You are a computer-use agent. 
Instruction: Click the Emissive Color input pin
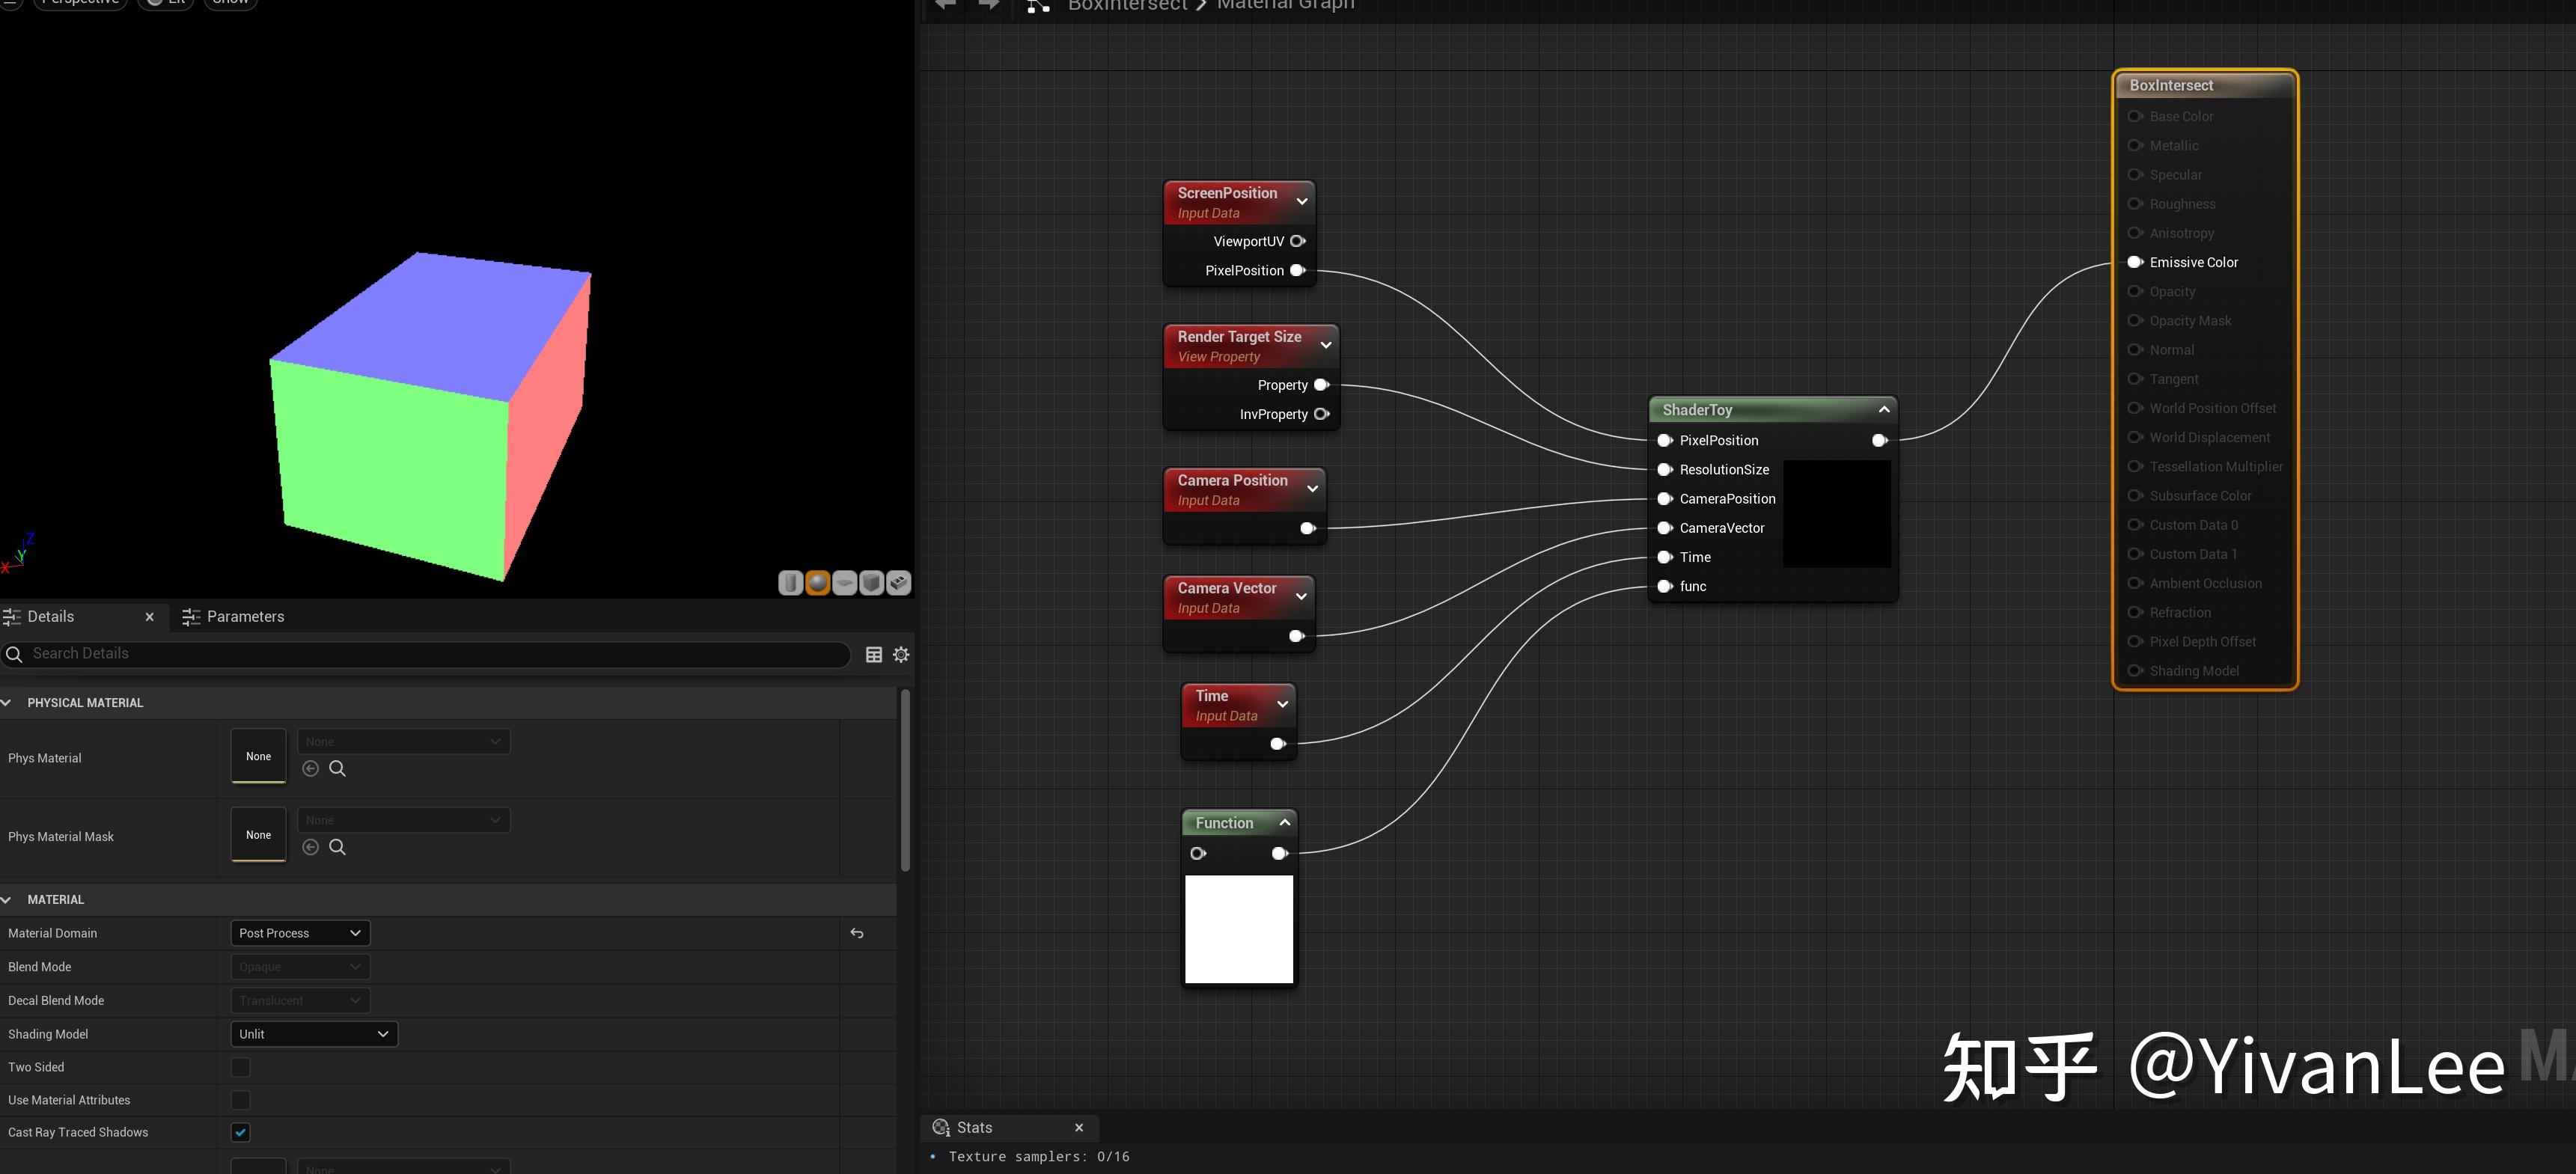point(2134,262)
